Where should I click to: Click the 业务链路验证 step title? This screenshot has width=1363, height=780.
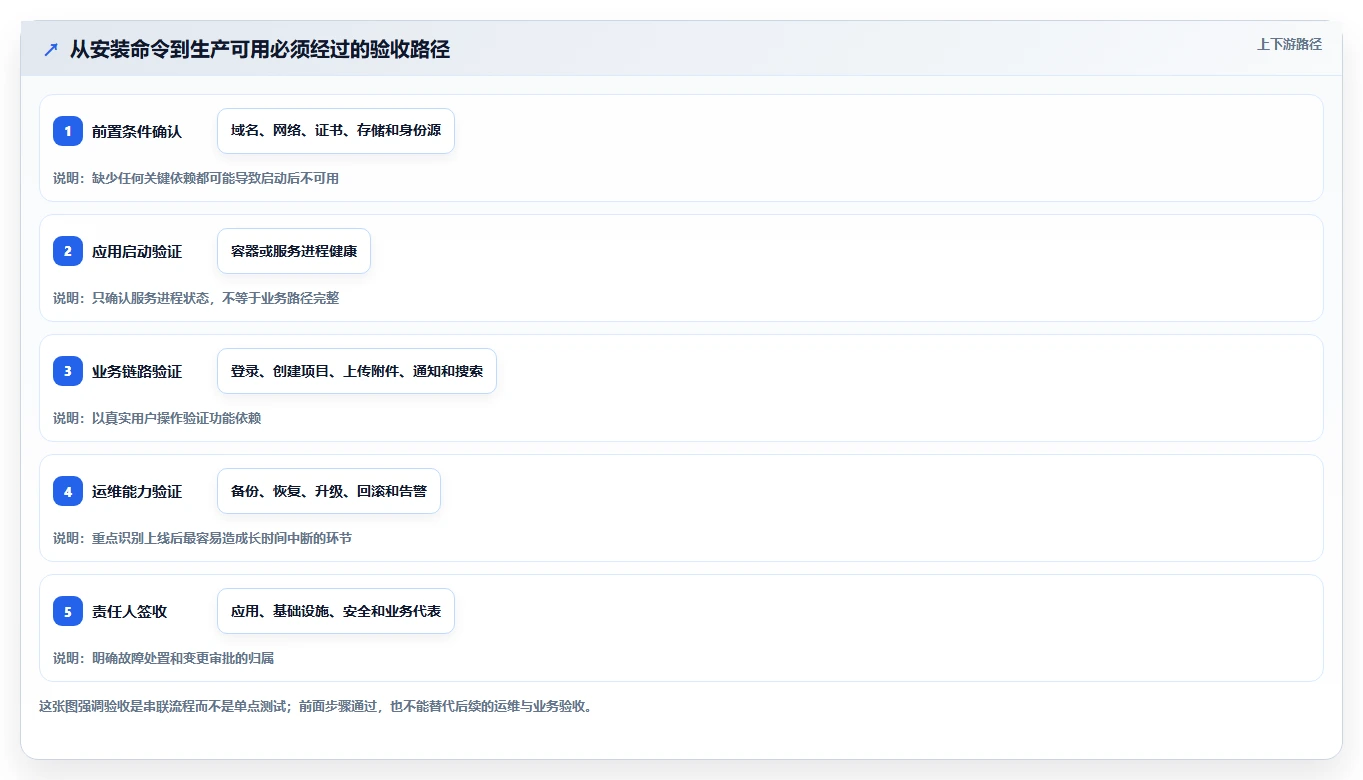(137, 371)
